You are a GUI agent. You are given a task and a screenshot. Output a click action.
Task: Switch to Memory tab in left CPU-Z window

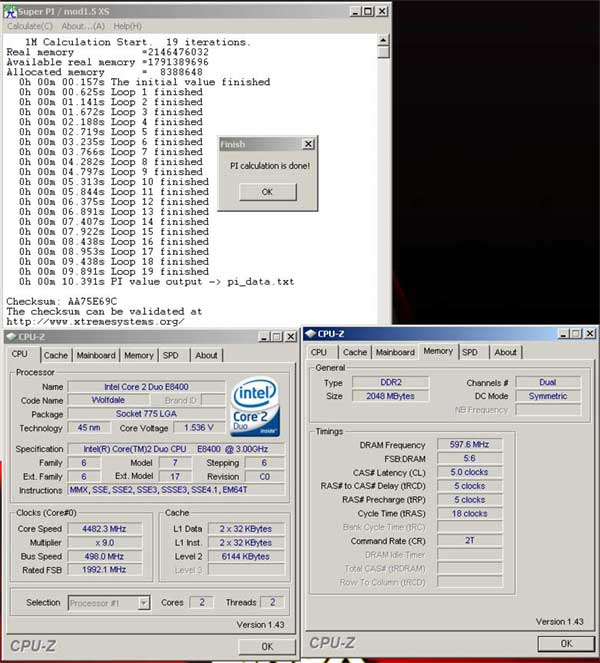click(x=139, y=356)
